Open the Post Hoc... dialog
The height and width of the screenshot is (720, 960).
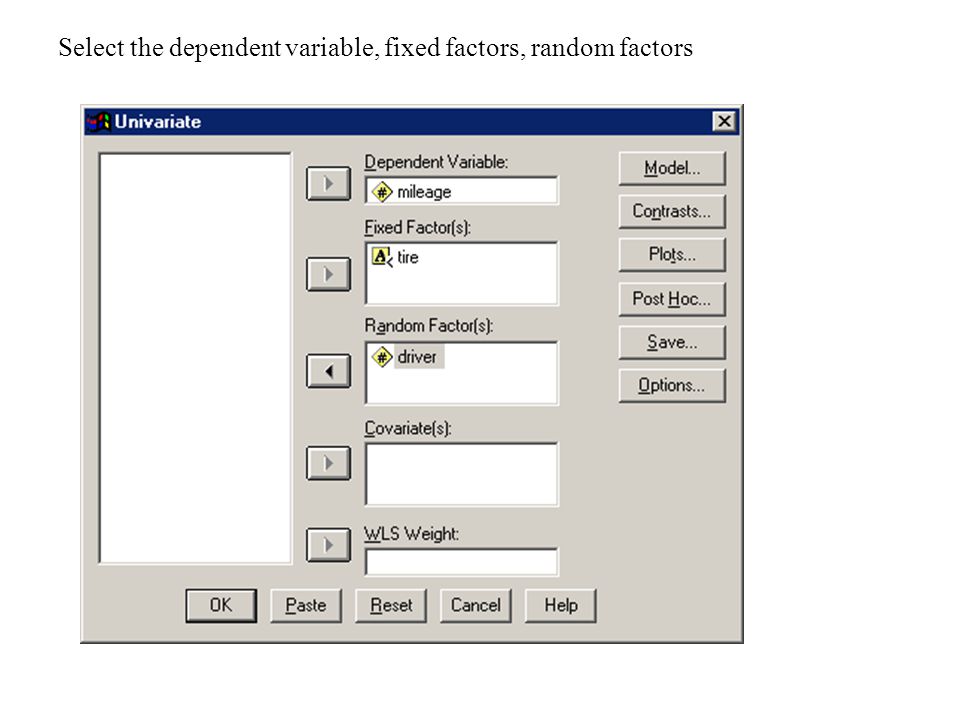coord(672,299)
